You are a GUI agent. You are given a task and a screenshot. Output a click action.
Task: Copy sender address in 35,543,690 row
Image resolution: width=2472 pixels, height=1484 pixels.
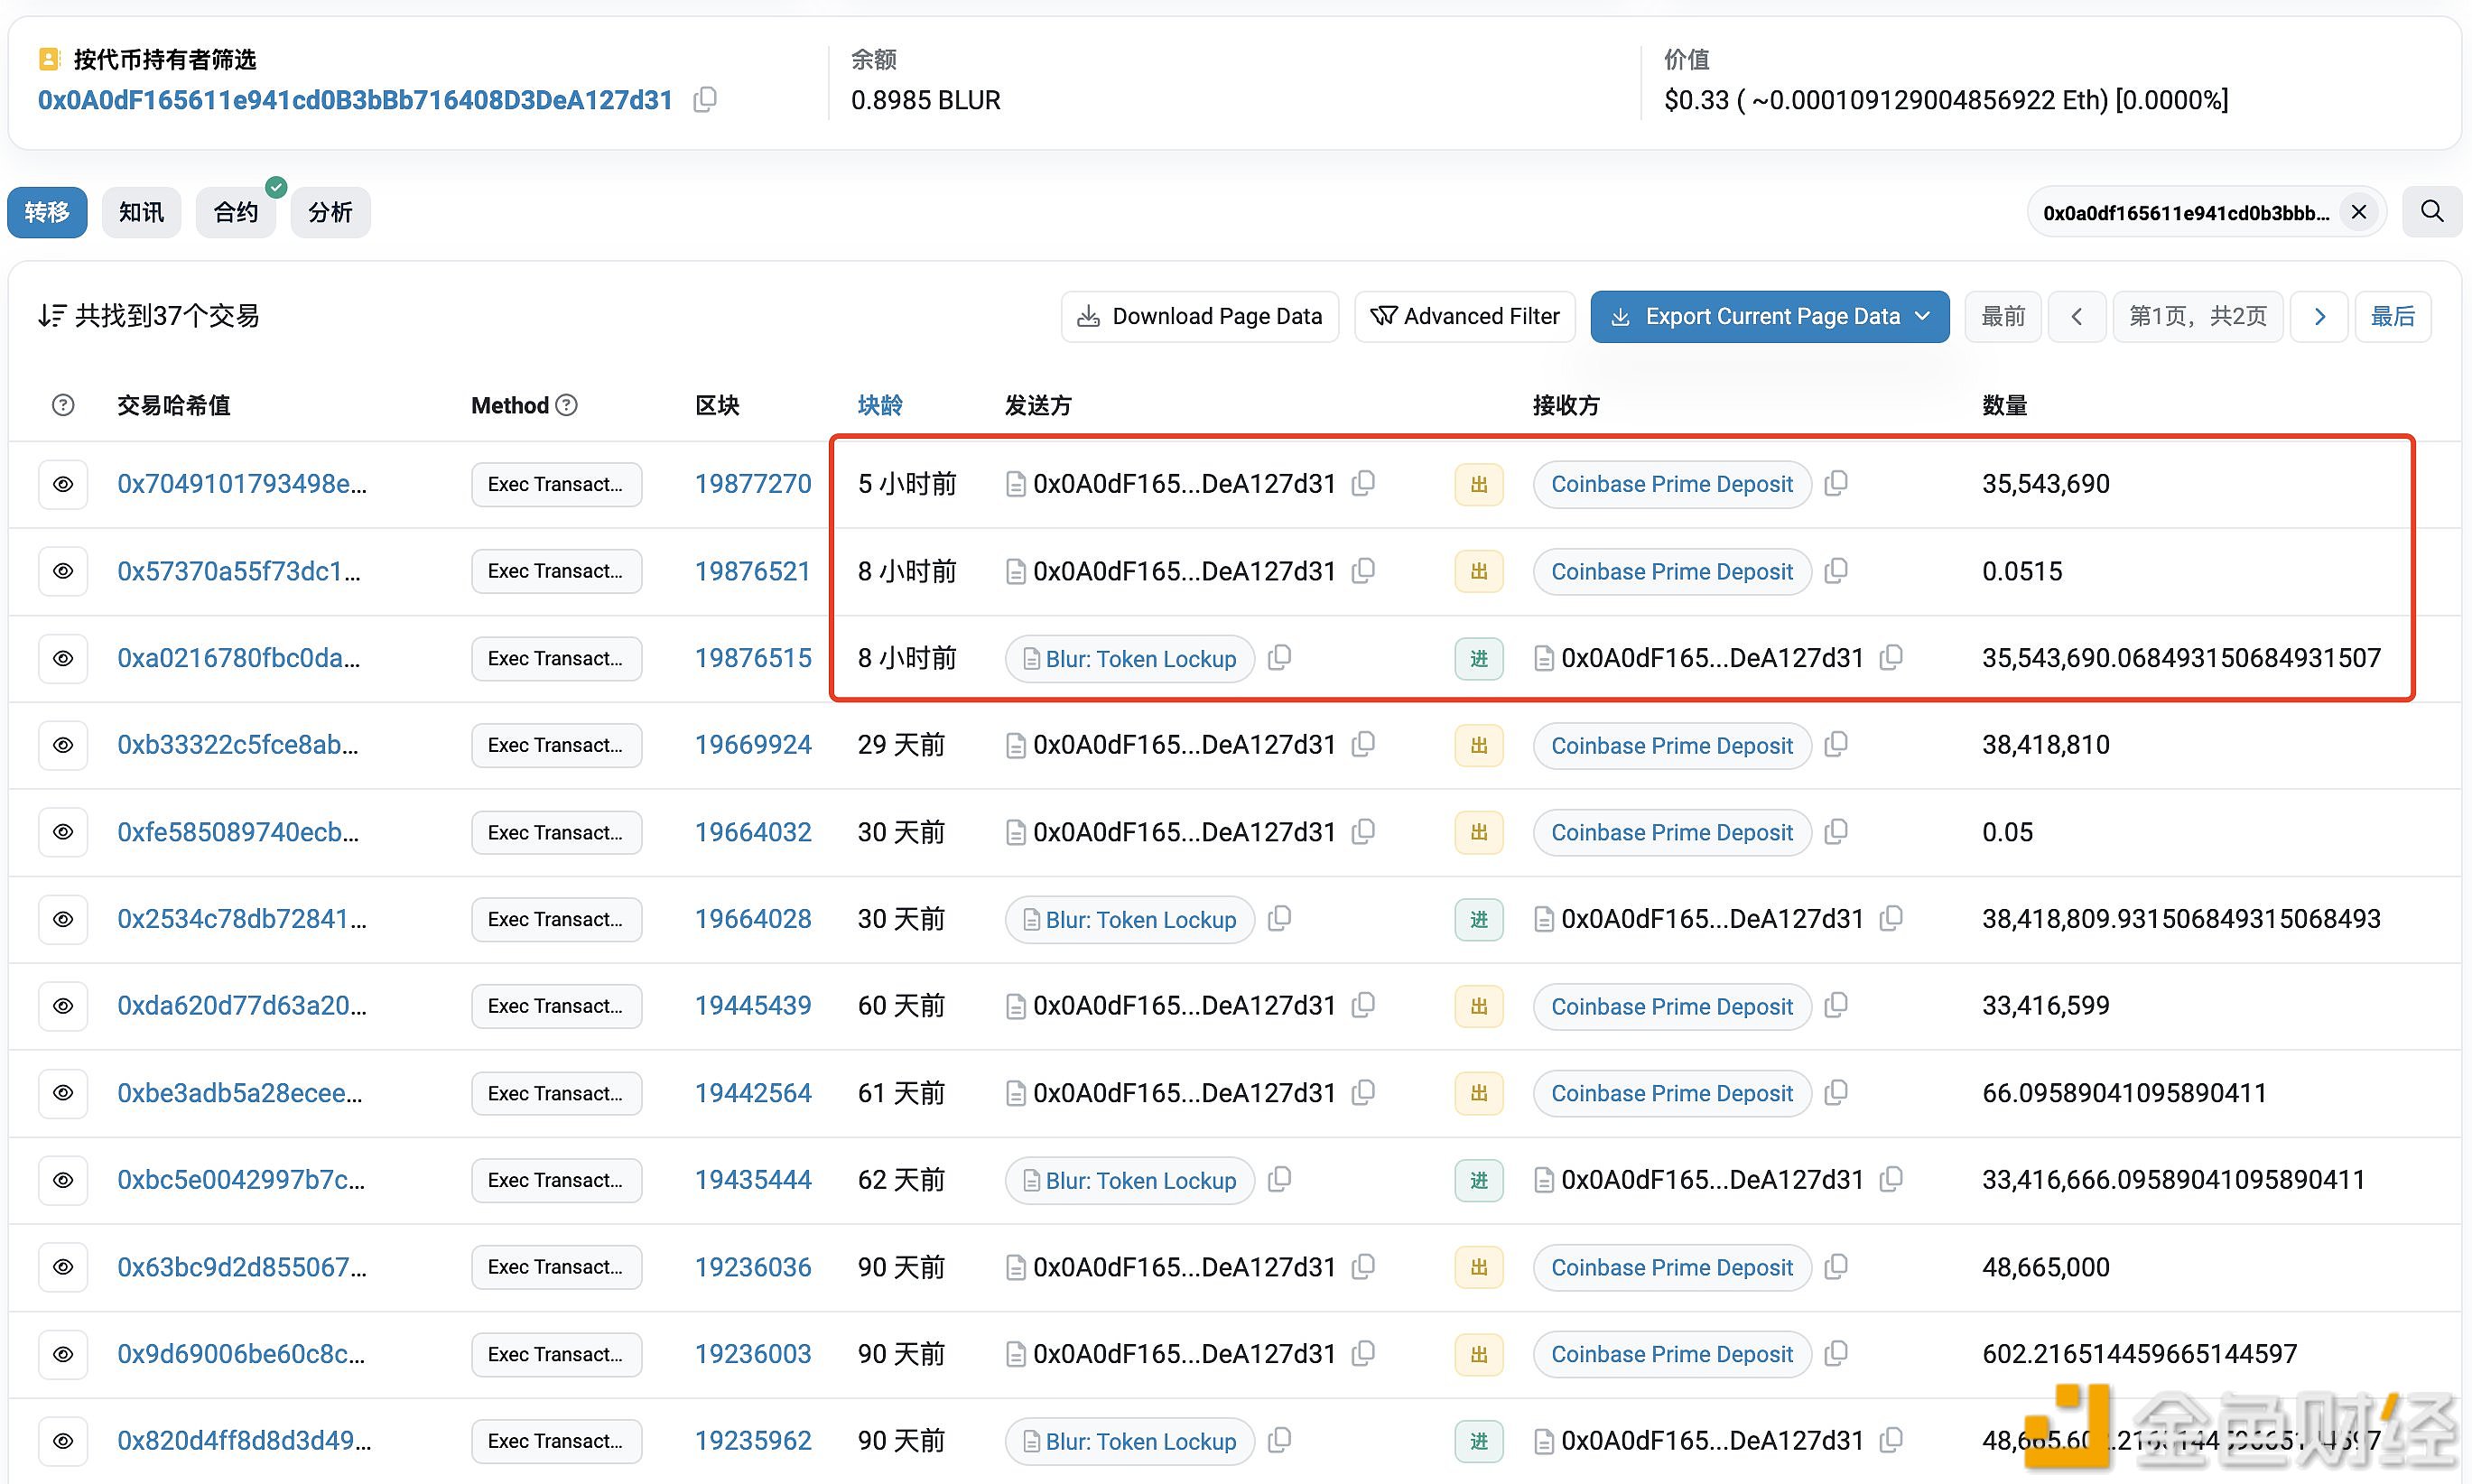click(1363, 484)
